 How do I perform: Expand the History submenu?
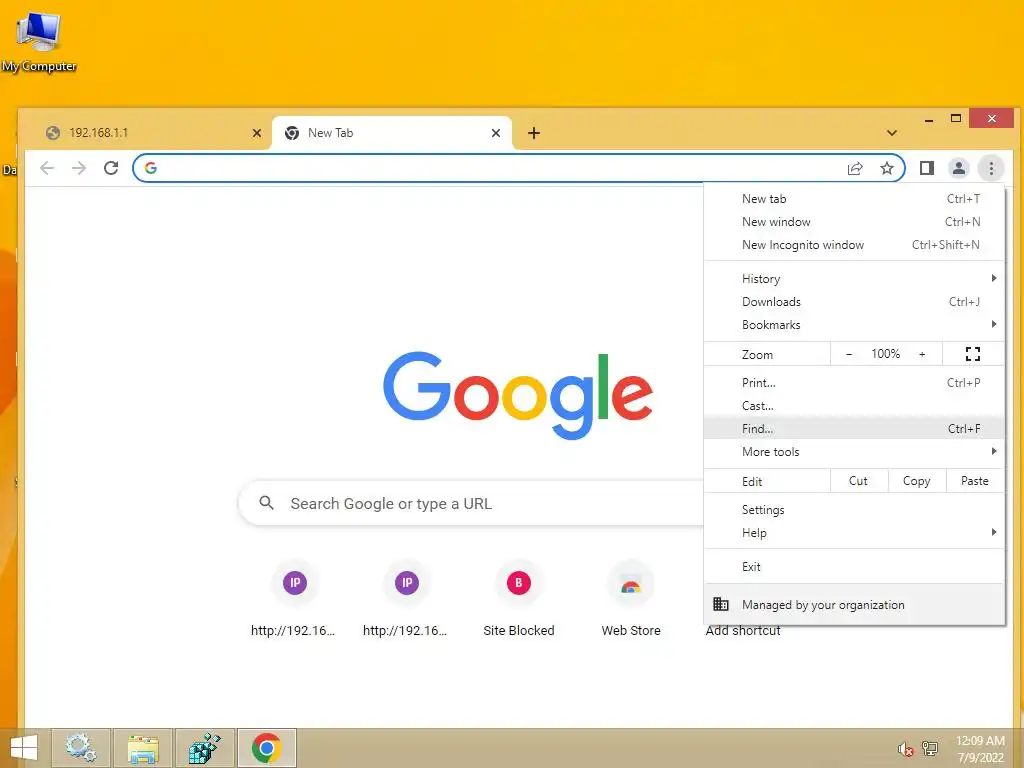(x=854, y=279)
